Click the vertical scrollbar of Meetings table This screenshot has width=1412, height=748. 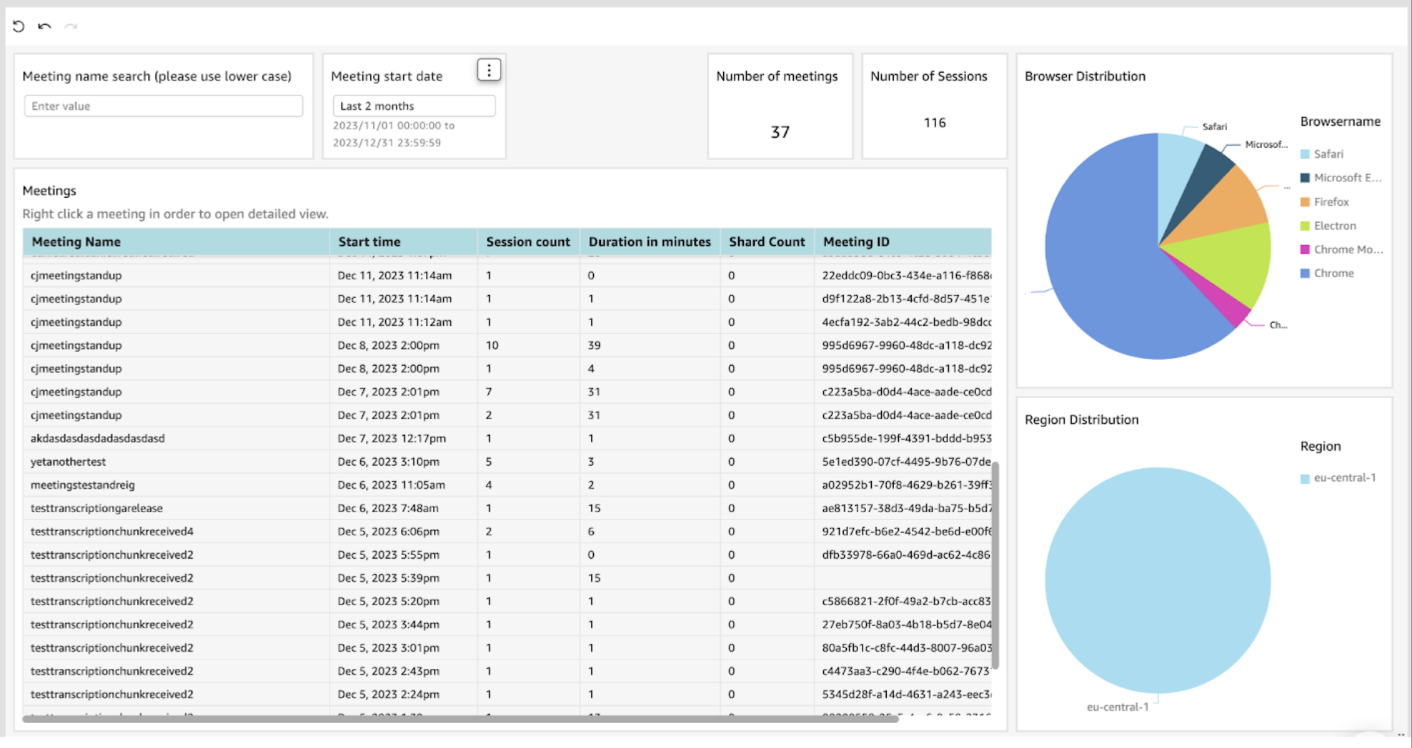[x=995, y=565]
